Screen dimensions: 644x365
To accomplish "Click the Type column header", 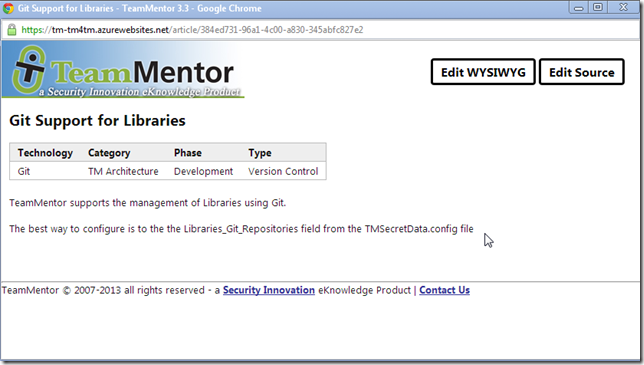I will tap(260, 153).
